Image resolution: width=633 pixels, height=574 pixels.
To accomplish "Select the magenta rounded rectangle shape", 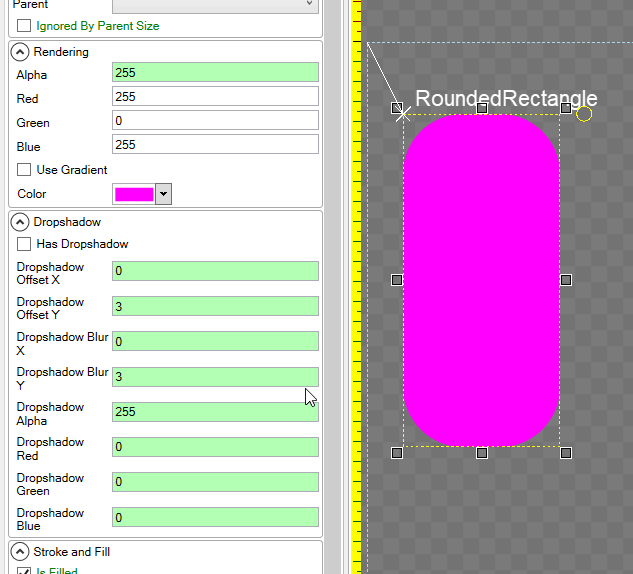I will tap(482, 281).
